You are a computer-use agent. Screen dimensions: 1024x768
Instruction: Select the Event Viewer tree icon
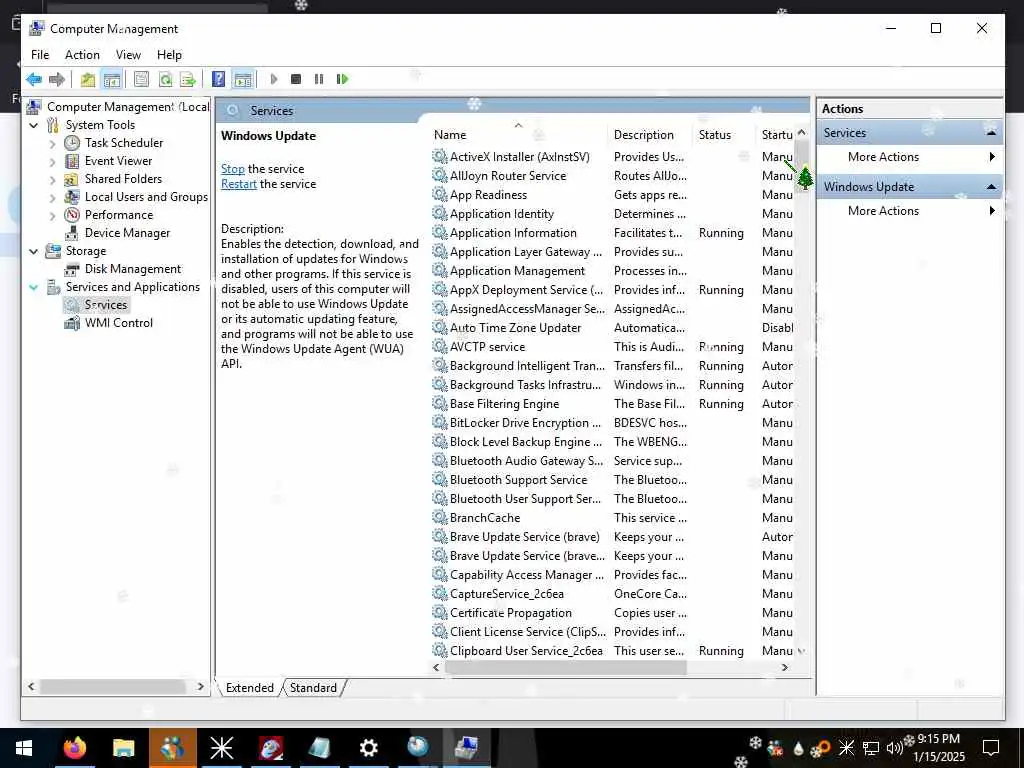click(72, 161)
